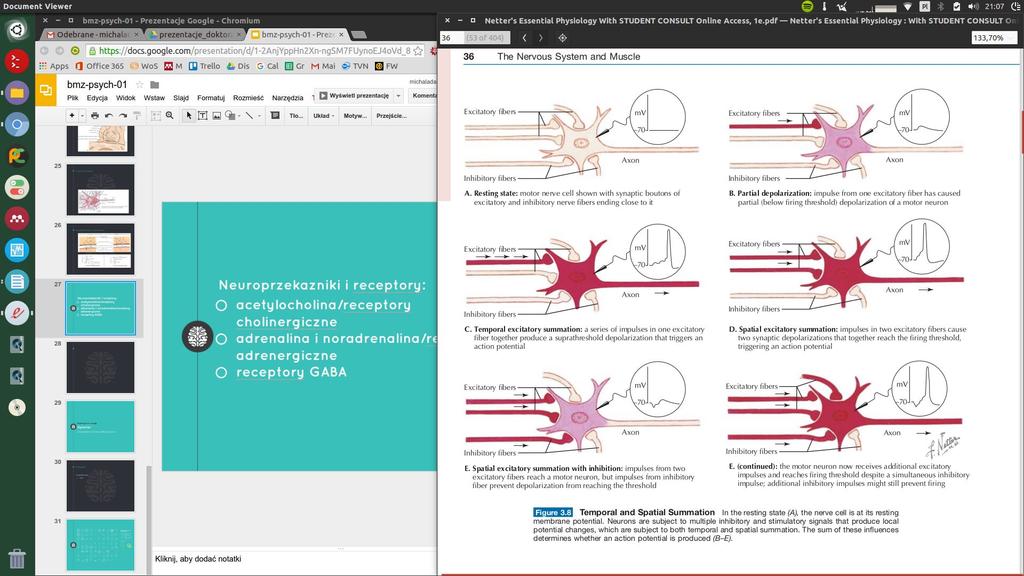This screenshot has height=576, width=1024.
Task: Click the Przejście transition button
Action: click(x=391, y=116)
